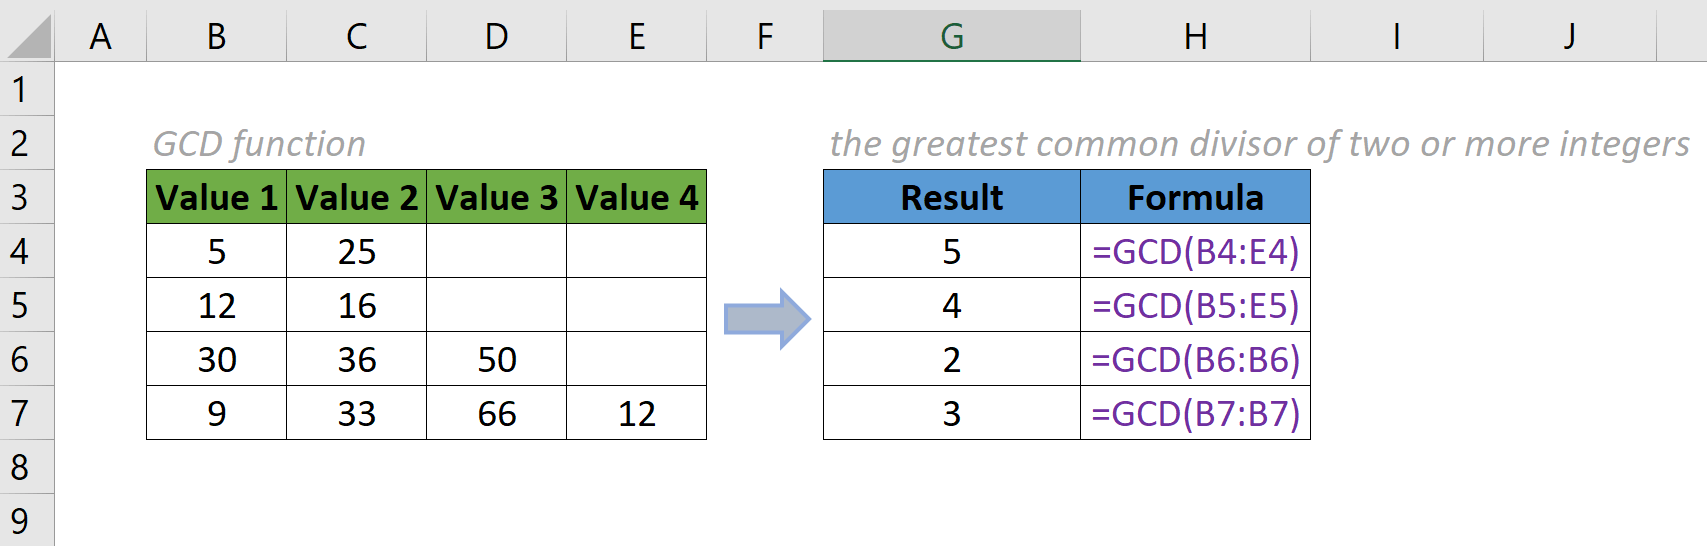The image size is (1707, 546).
Task: Select the cell containing 50
Action: pyautogui.click(x=496, y=359)
